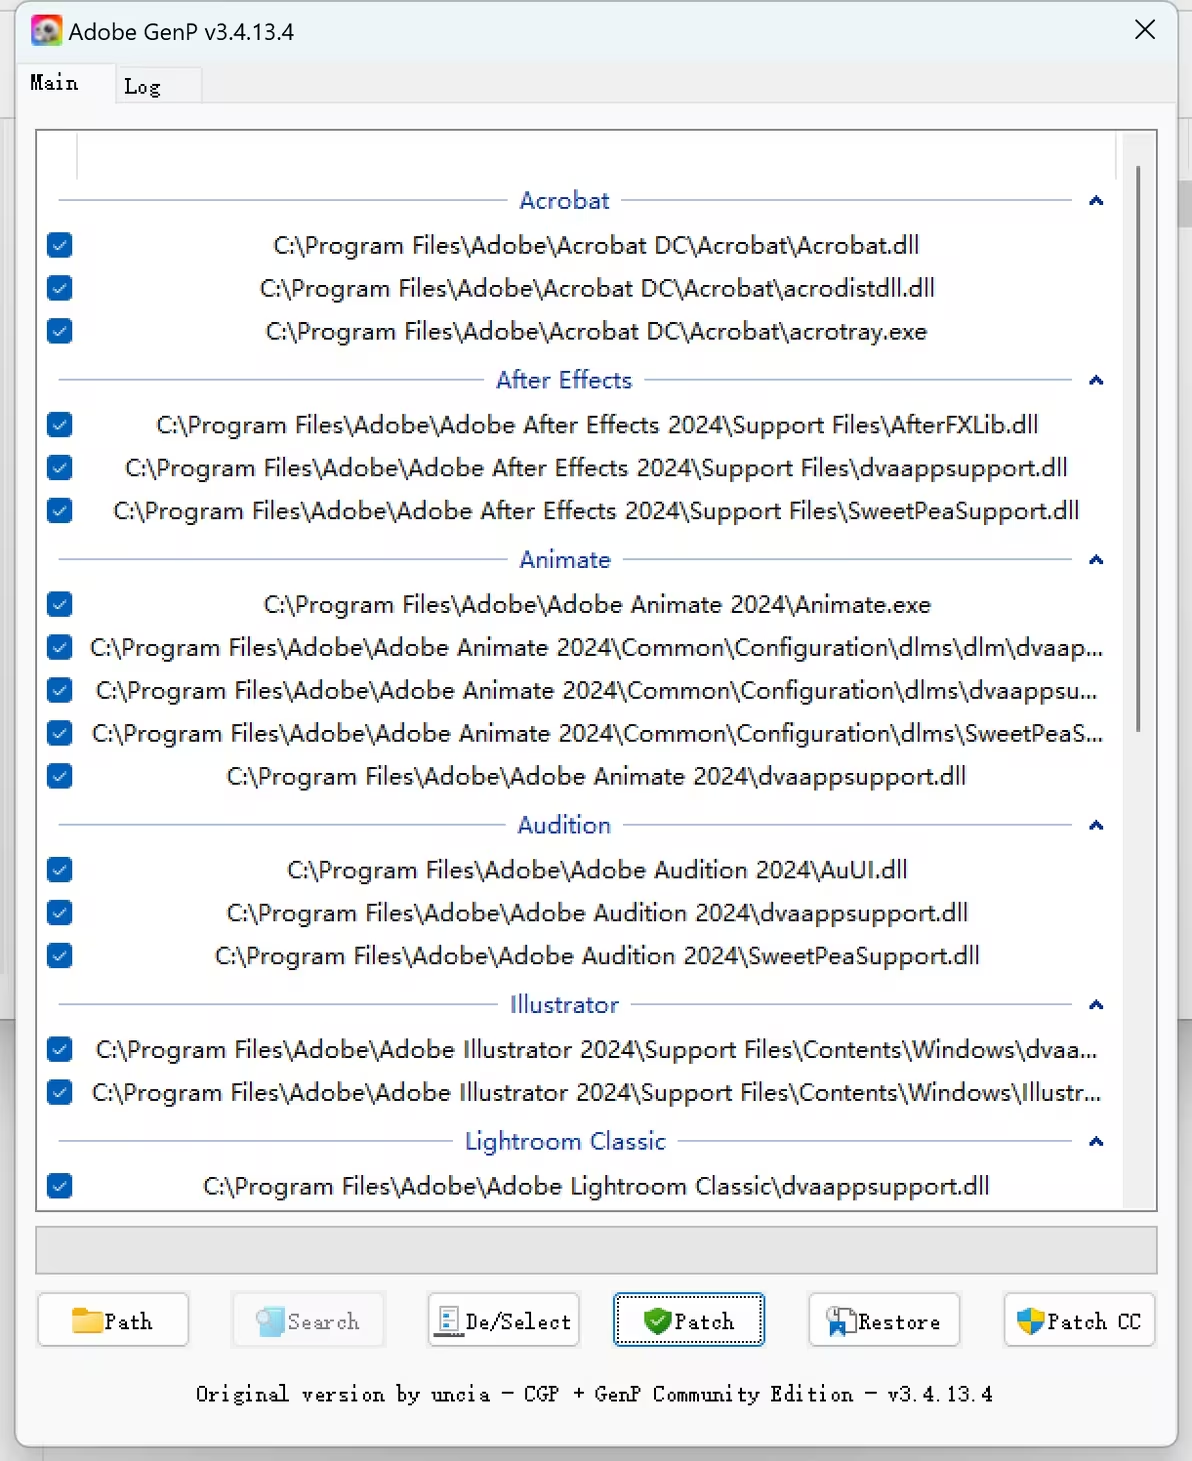The image size is (1192, 1461).
Task: Uncheck the Animate.exe file entry
Action: tap(59, 604)
